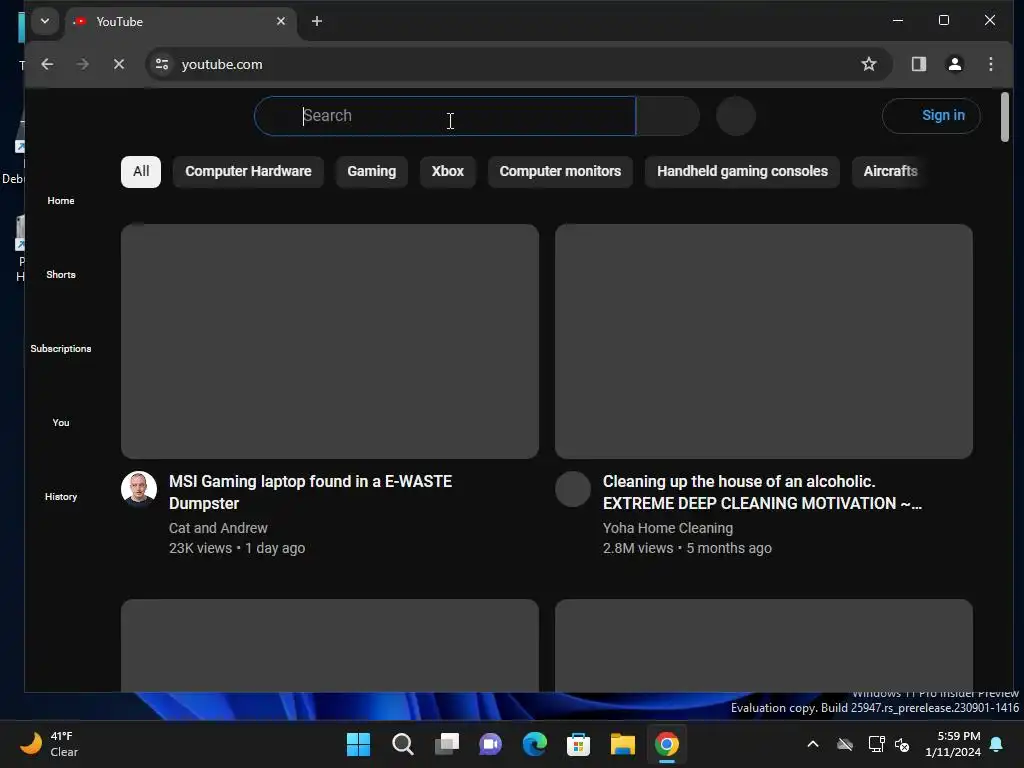Filter by Aircrafts chip
Image resolution: width=1024 pixels, height=768 pixels.
click(x=891, y=172)
